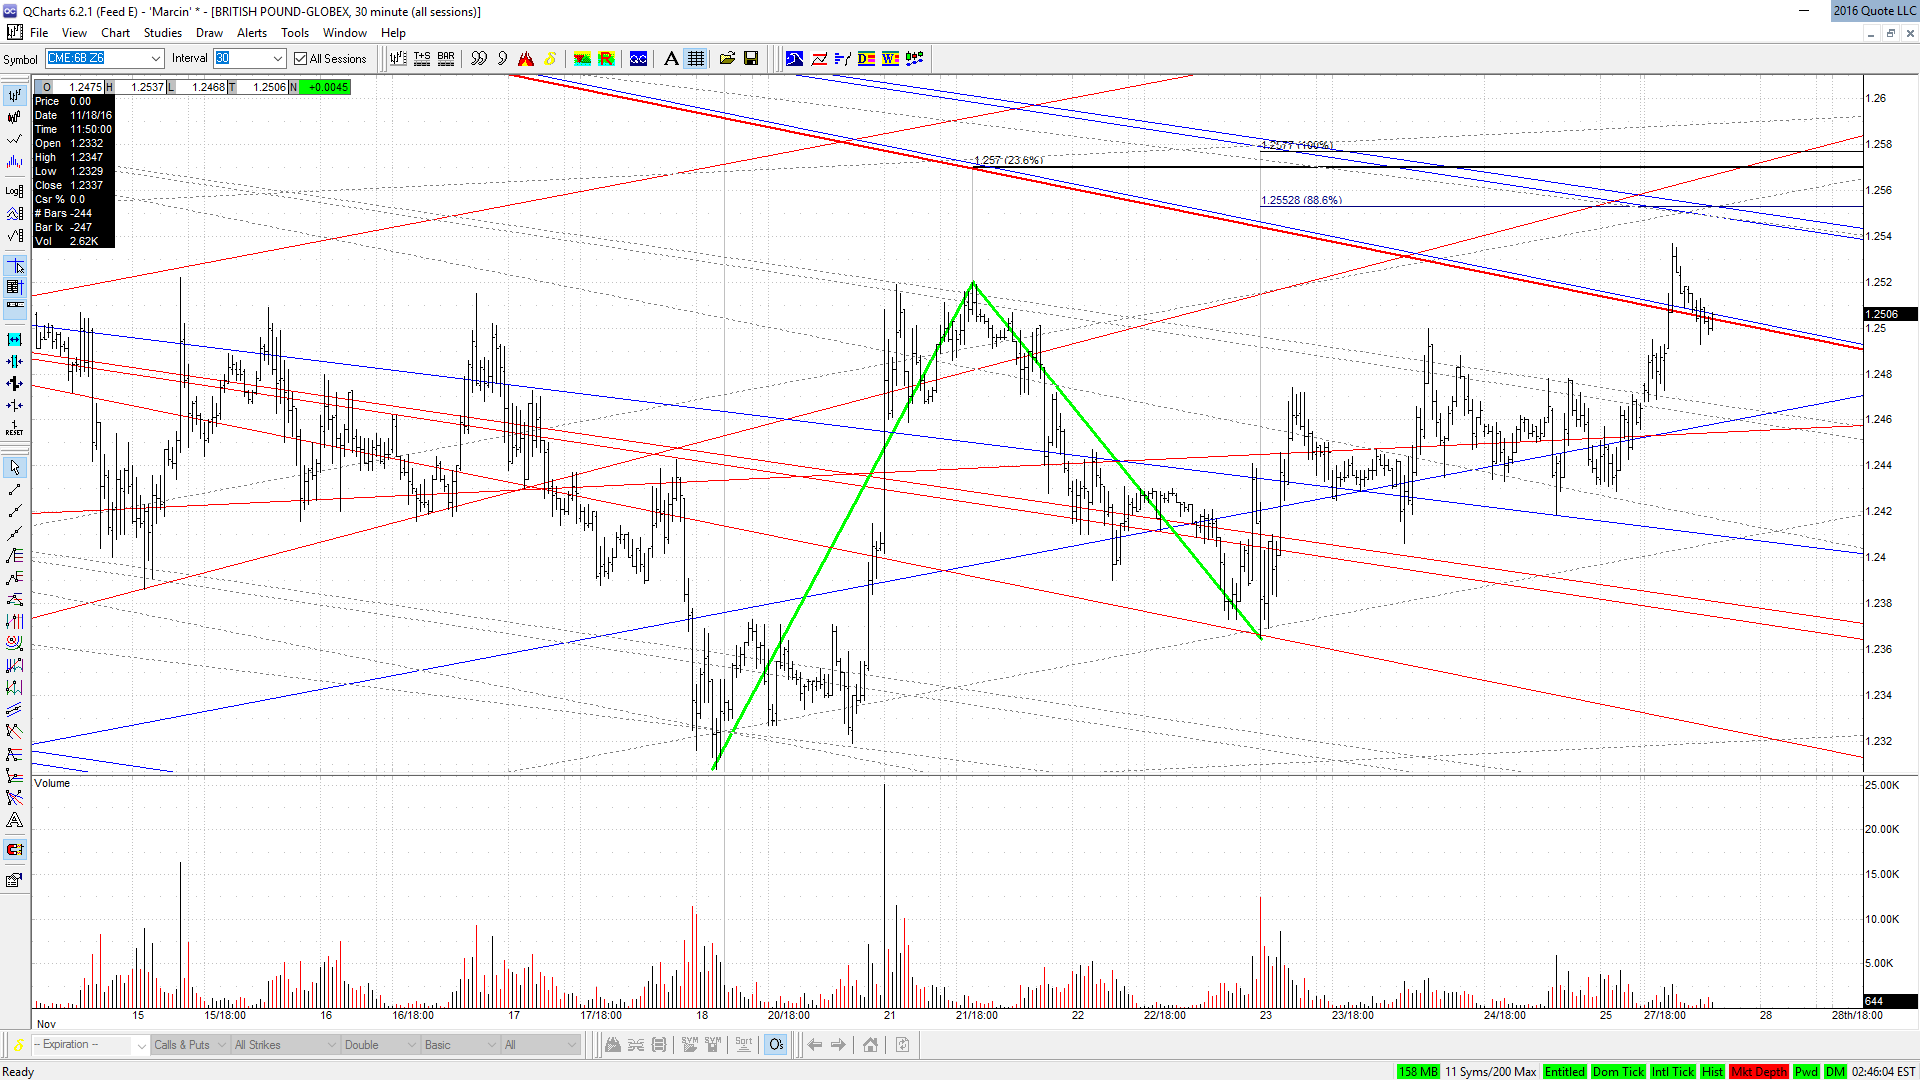Open the Studies menu
Viewport: 1920px width, 1080px height.
162,33
